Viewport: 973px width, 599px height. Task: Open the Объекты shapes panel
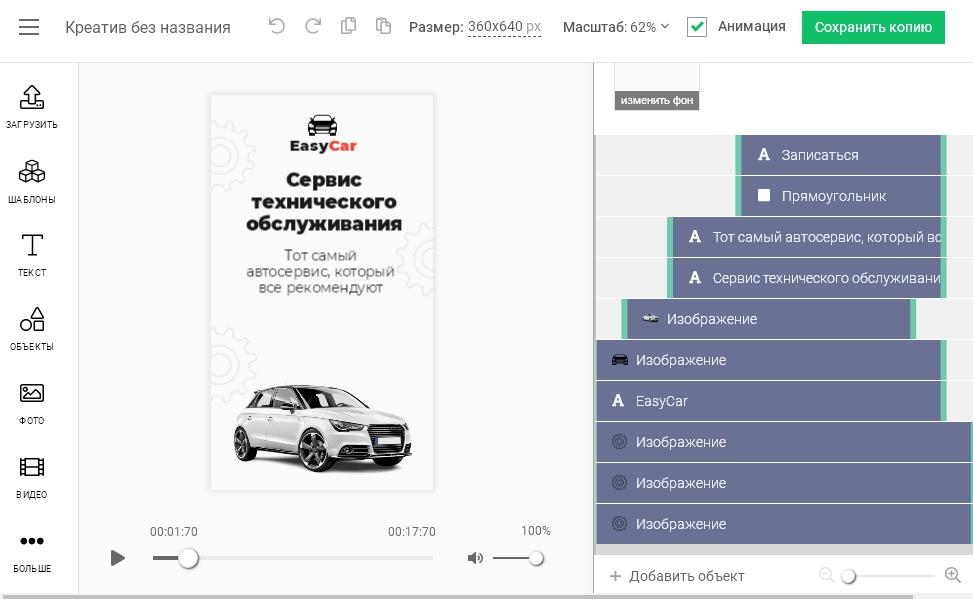click(32, 328)
